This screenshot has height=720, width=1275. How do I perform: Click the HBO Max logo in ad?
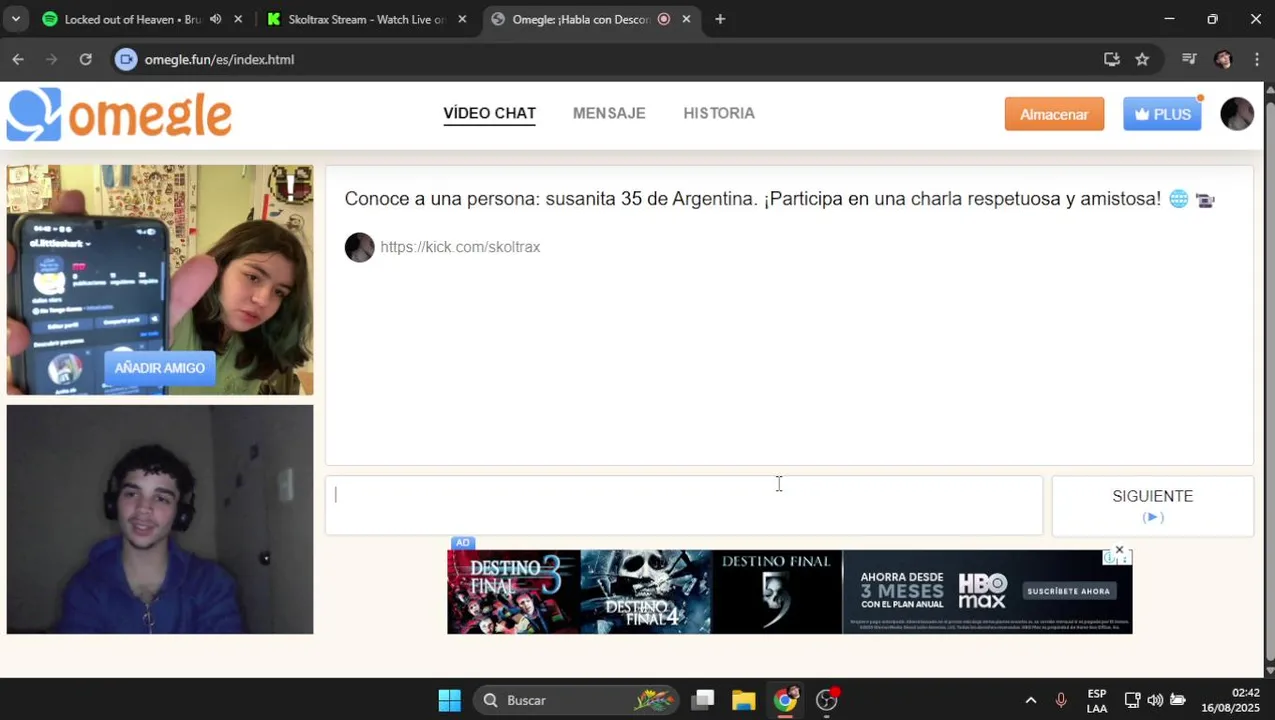[x=982, y=590]
